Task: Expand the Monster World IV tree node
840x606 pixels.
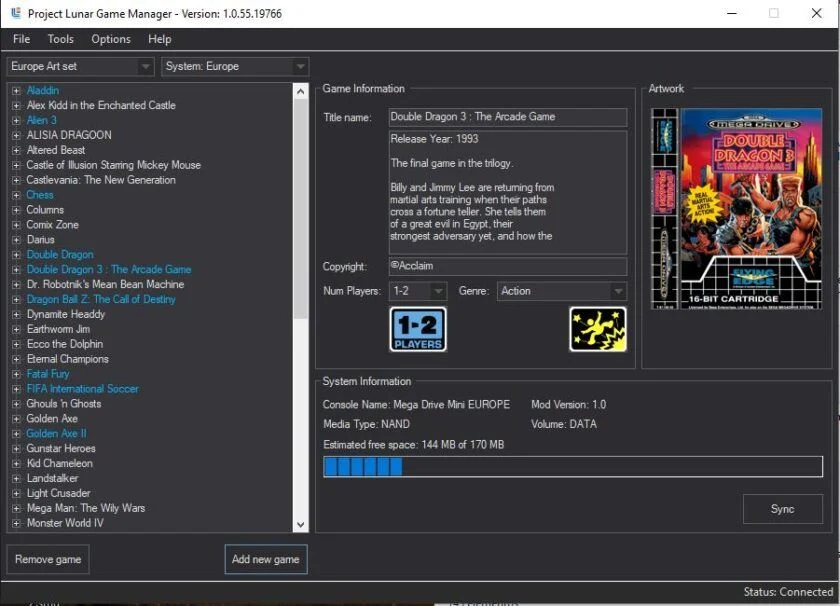Action: [16, 523]
